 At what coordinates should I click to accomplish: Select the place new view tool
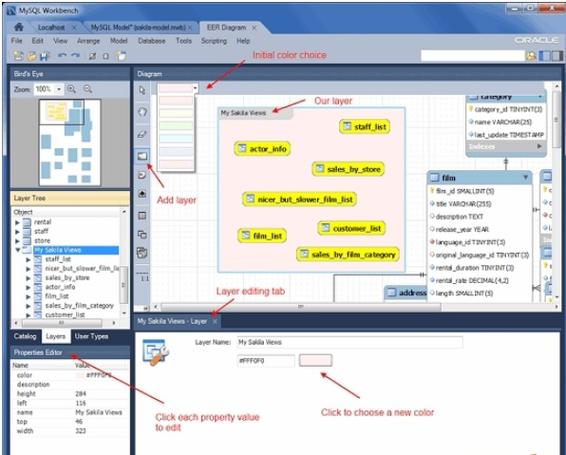pos(142,235)
